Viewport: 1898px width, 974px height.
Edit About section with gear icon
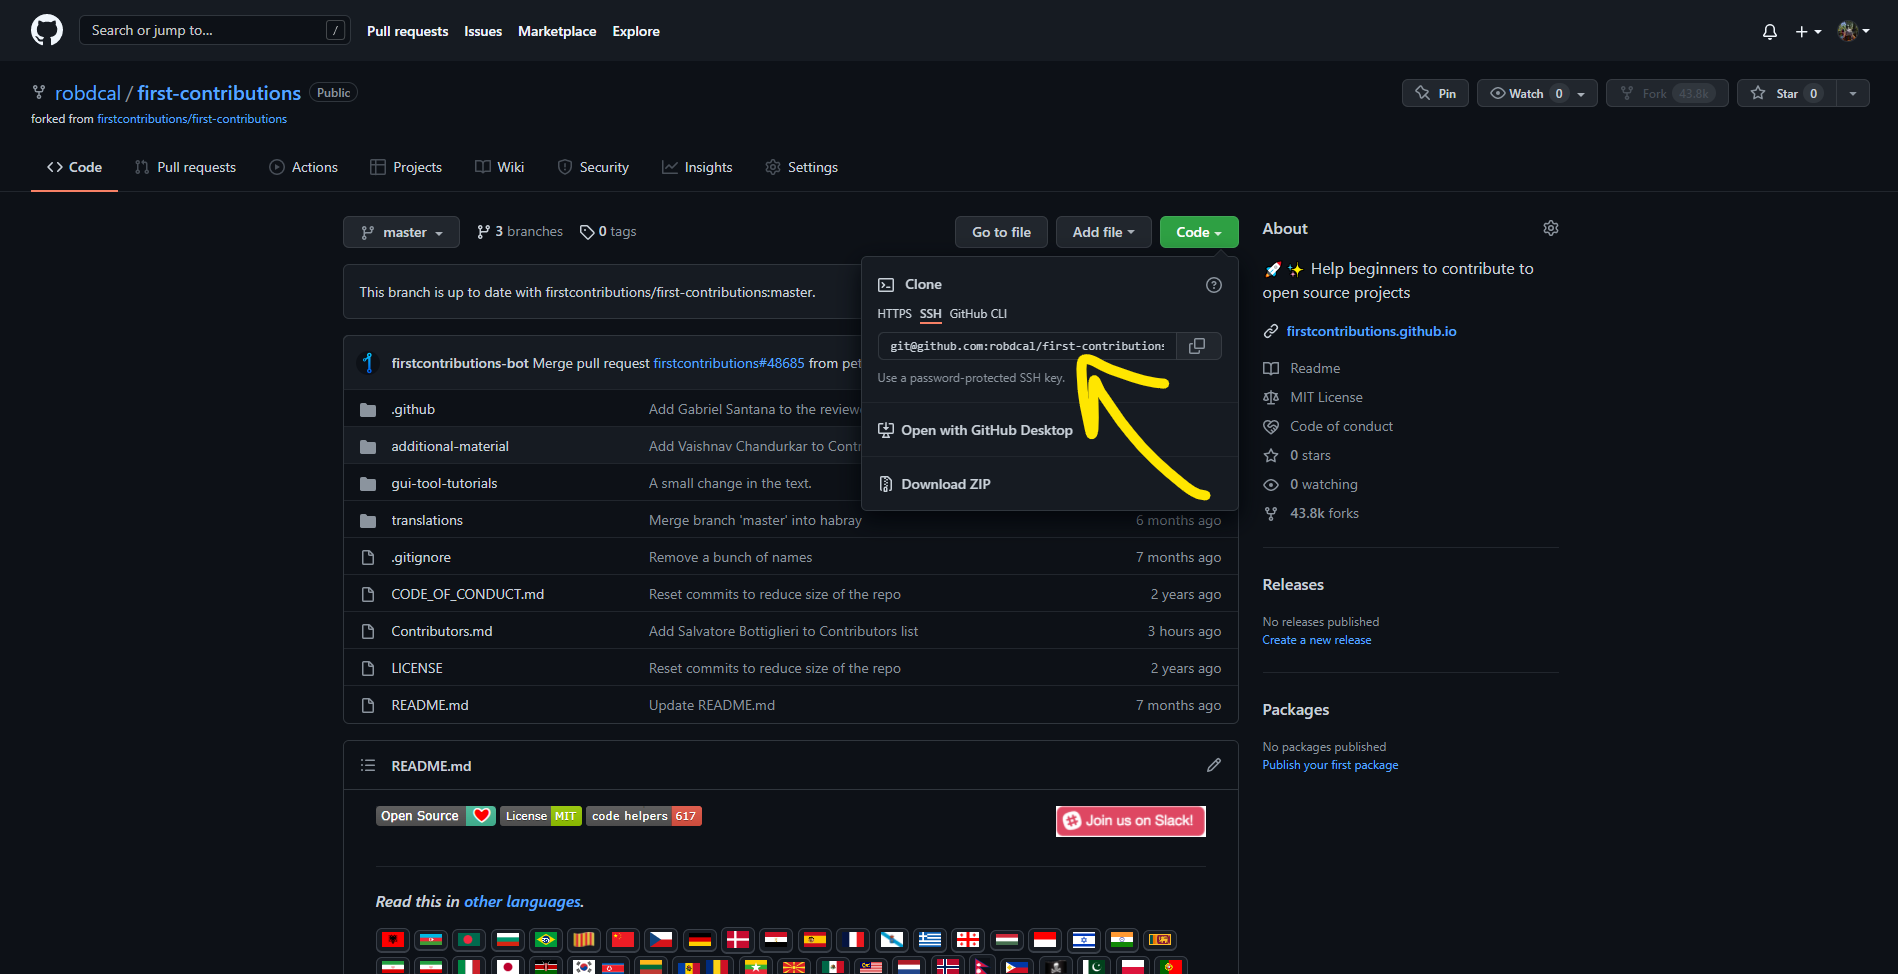[1551, 228]
